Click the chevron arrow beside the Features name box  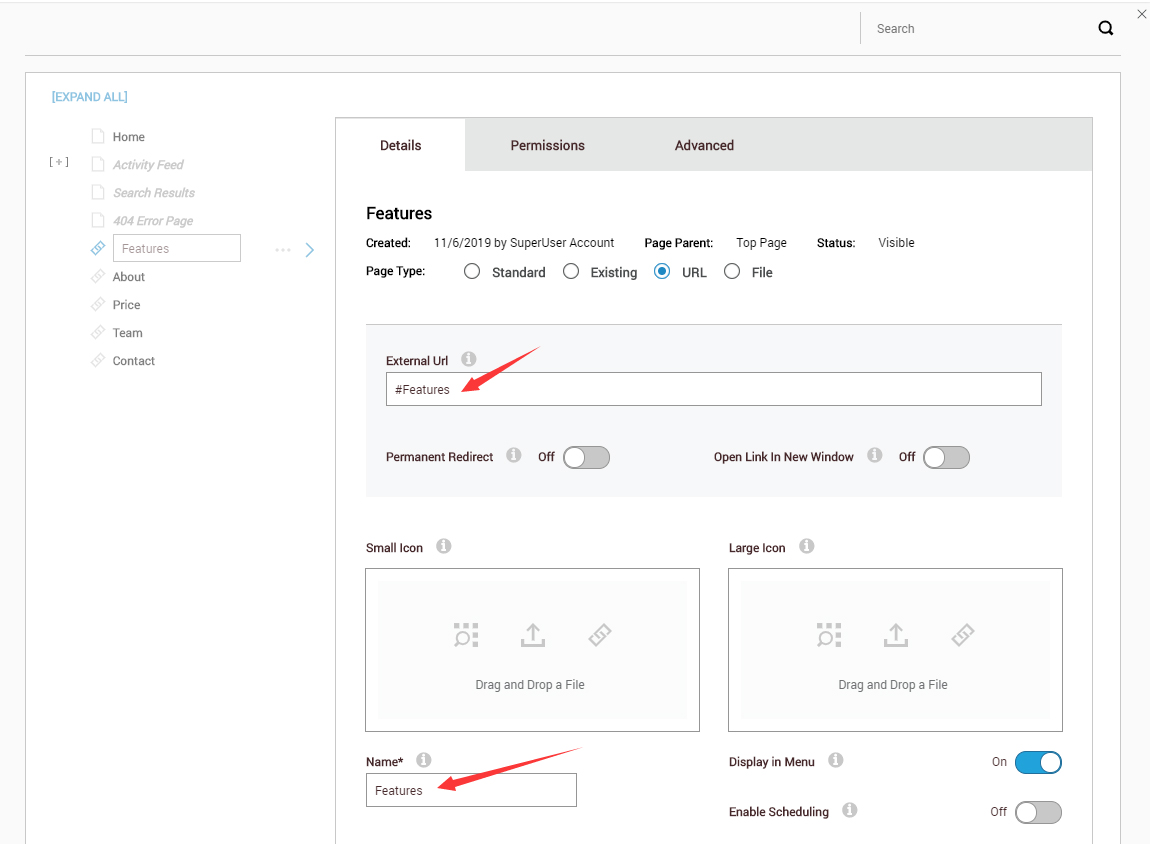(310, 249)
